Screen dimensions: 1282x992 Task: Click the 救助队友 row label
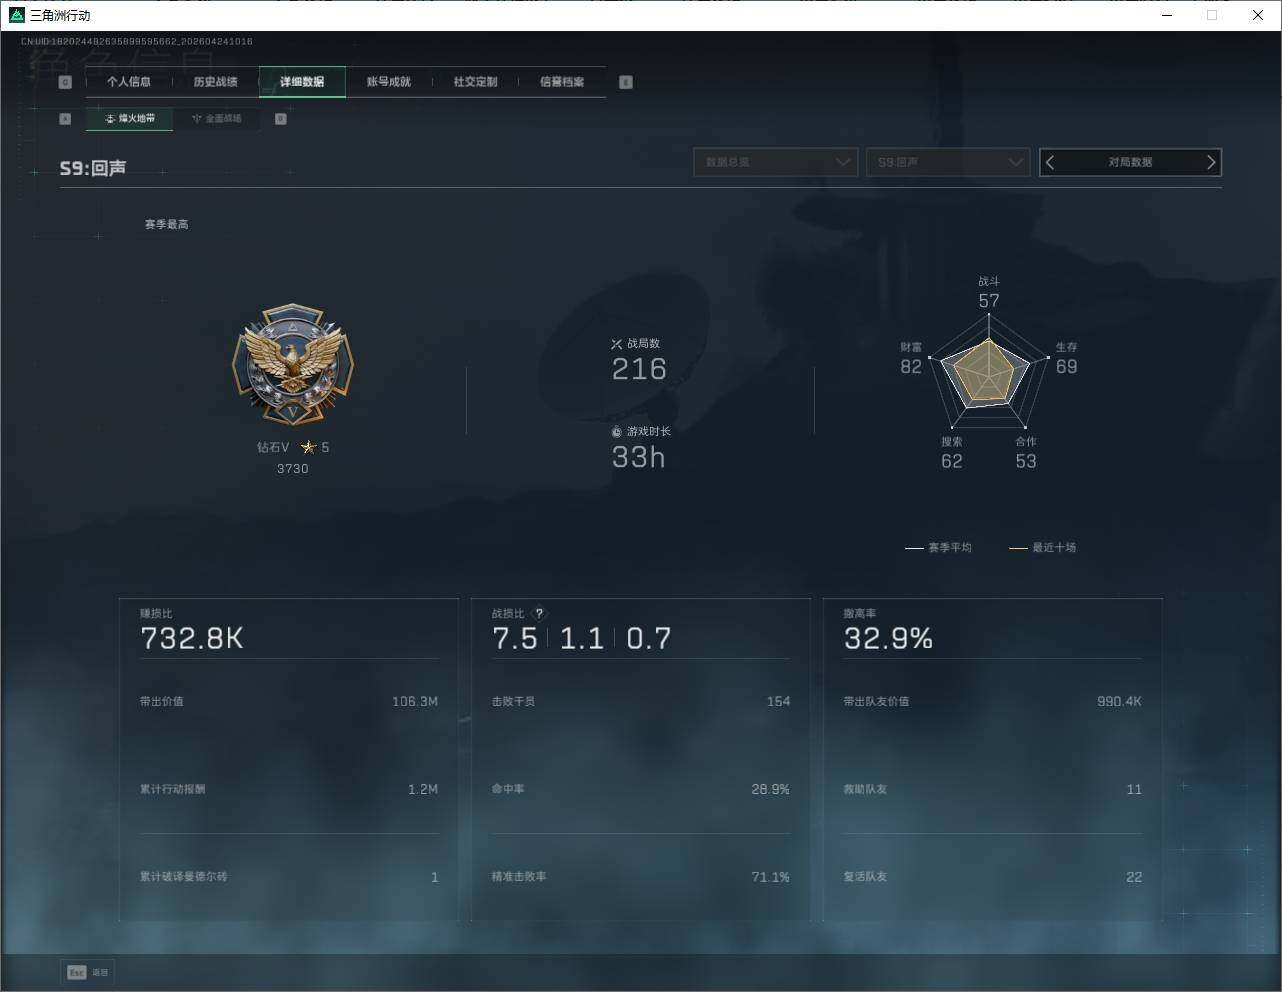(865, 790)
